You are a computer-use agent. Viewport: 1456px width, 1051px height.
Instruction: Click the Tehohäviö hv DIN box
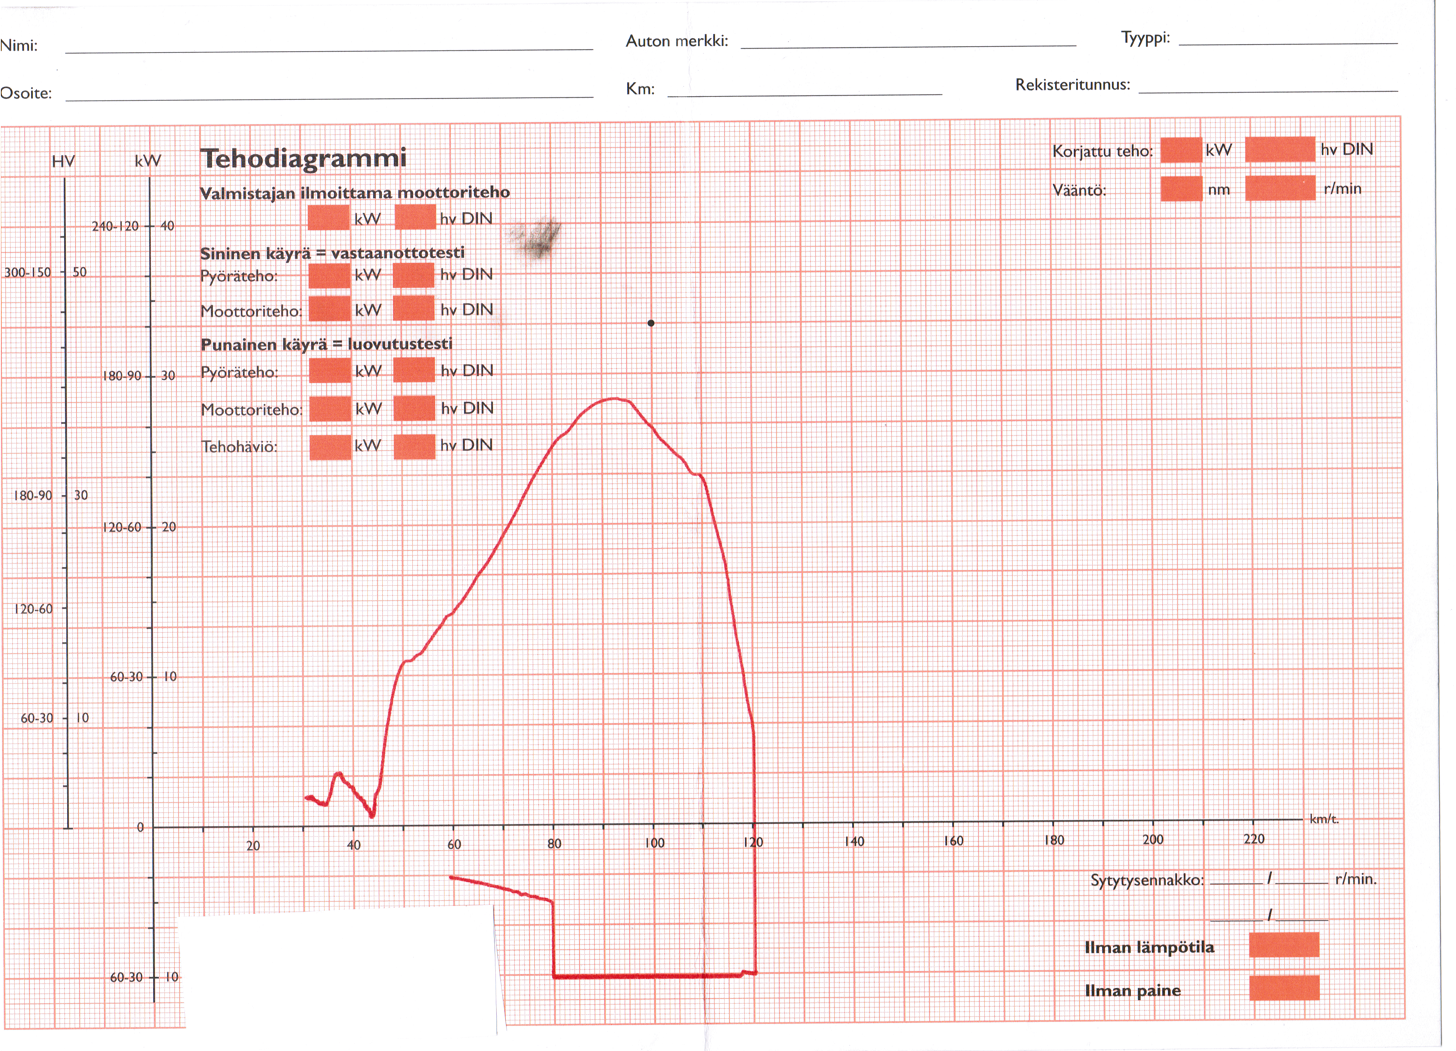(413, 446)
